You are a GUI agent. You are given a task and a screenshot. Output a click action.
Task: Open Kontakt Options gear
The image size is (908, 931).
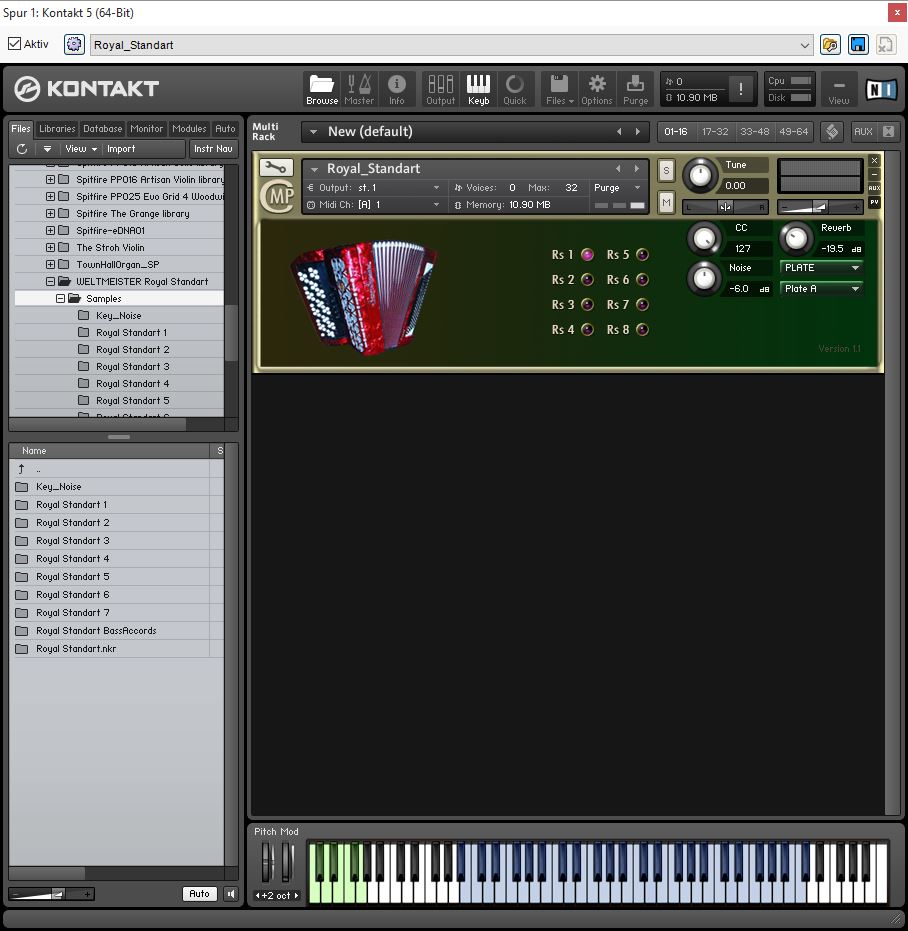(x=597, y=90)
